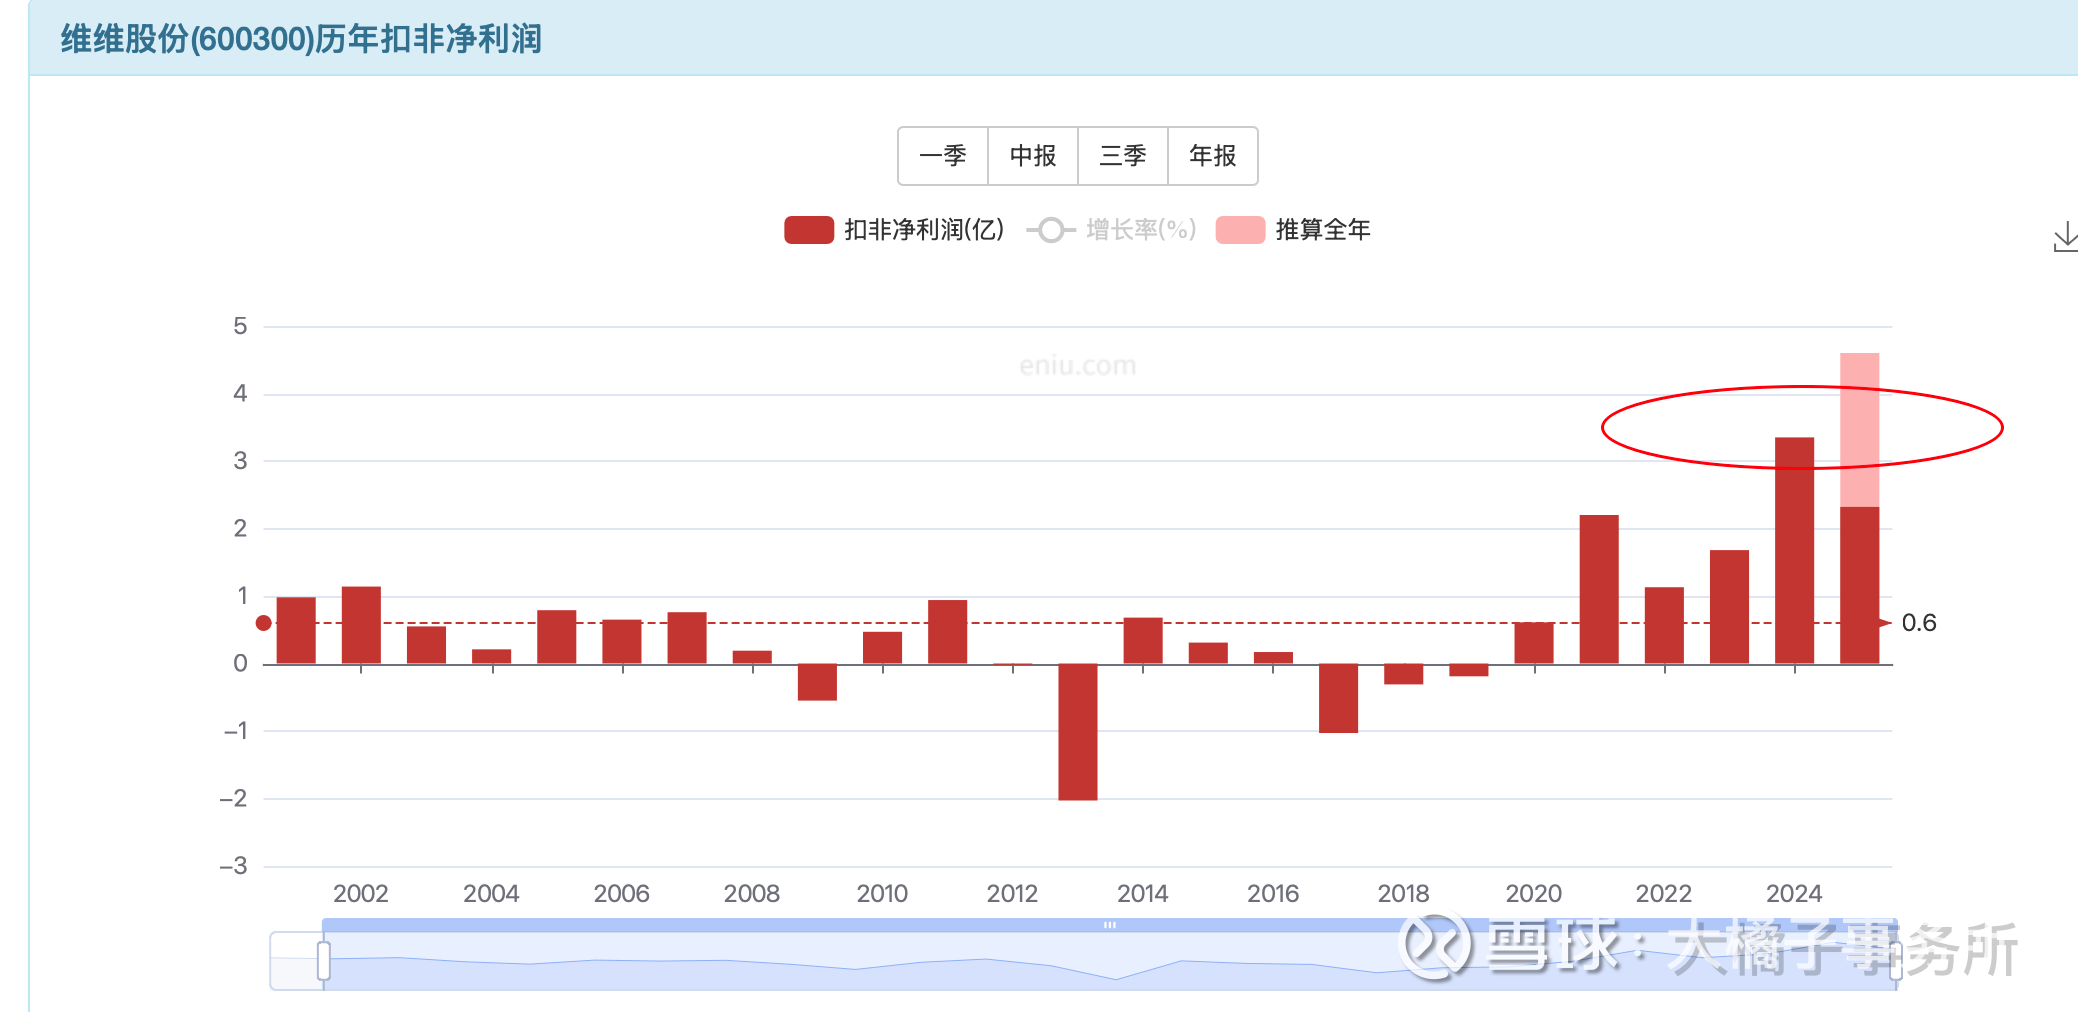Viewport: 2078px width, 1012px height.
Task: Click the 2001 profit bar
Action: [x=296, y=630]
